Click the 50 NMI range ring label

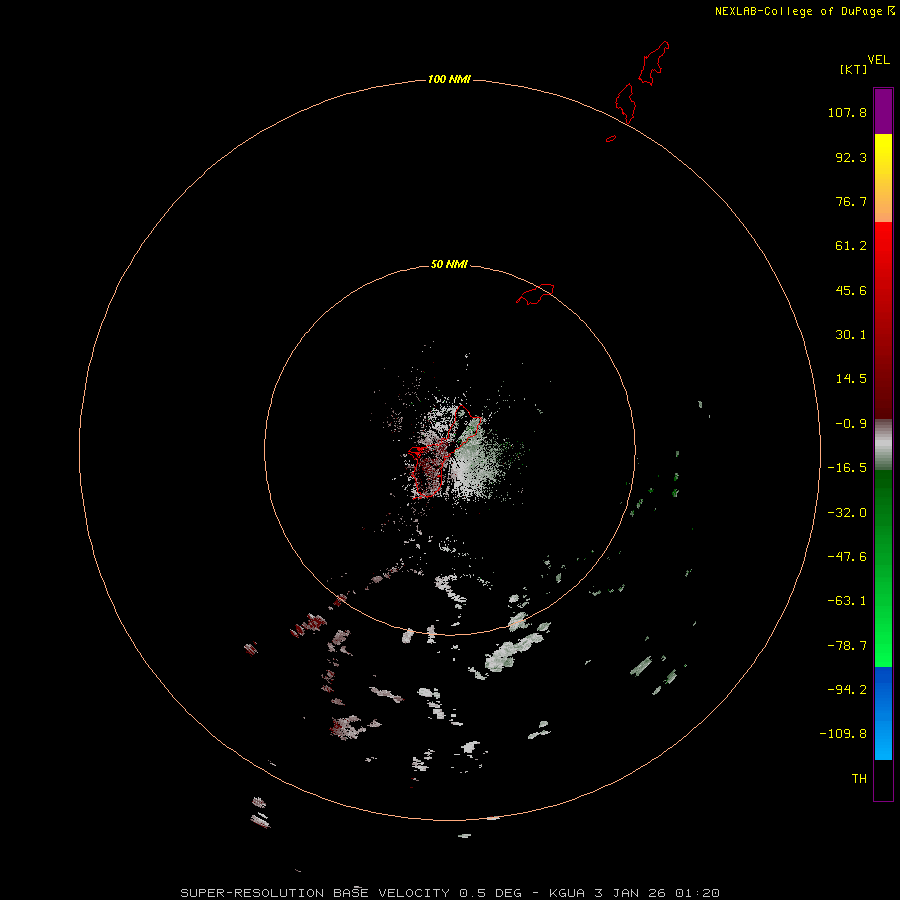[449, 264]
